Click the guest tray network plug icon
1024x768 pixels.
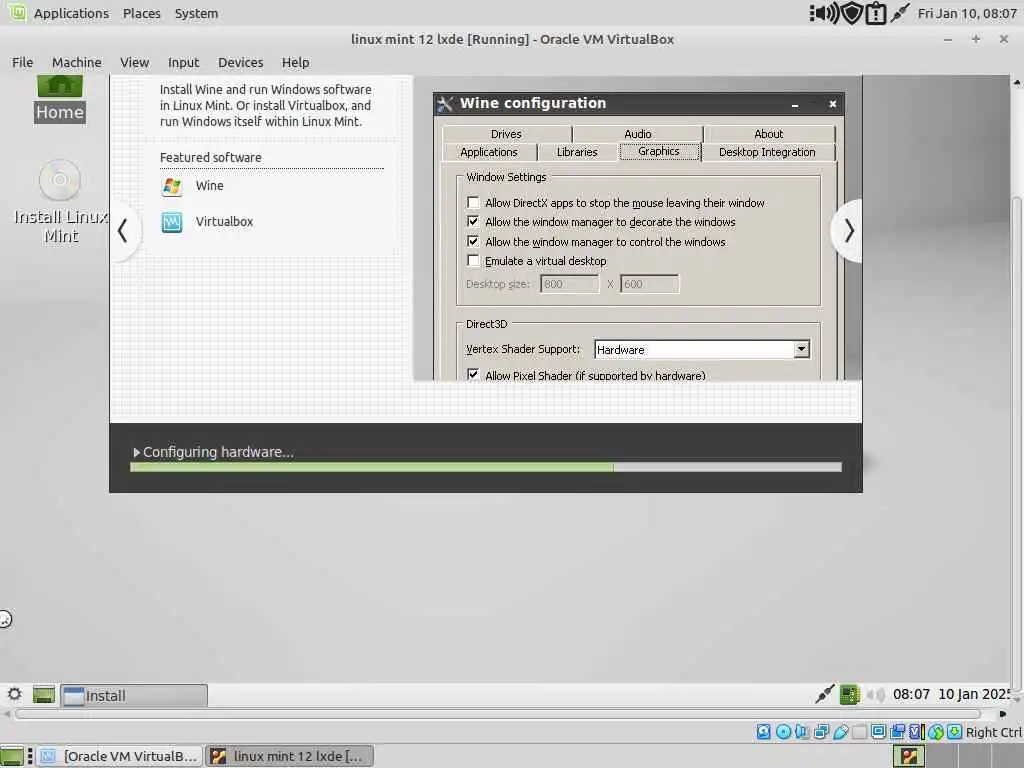(x=824, y=694)
